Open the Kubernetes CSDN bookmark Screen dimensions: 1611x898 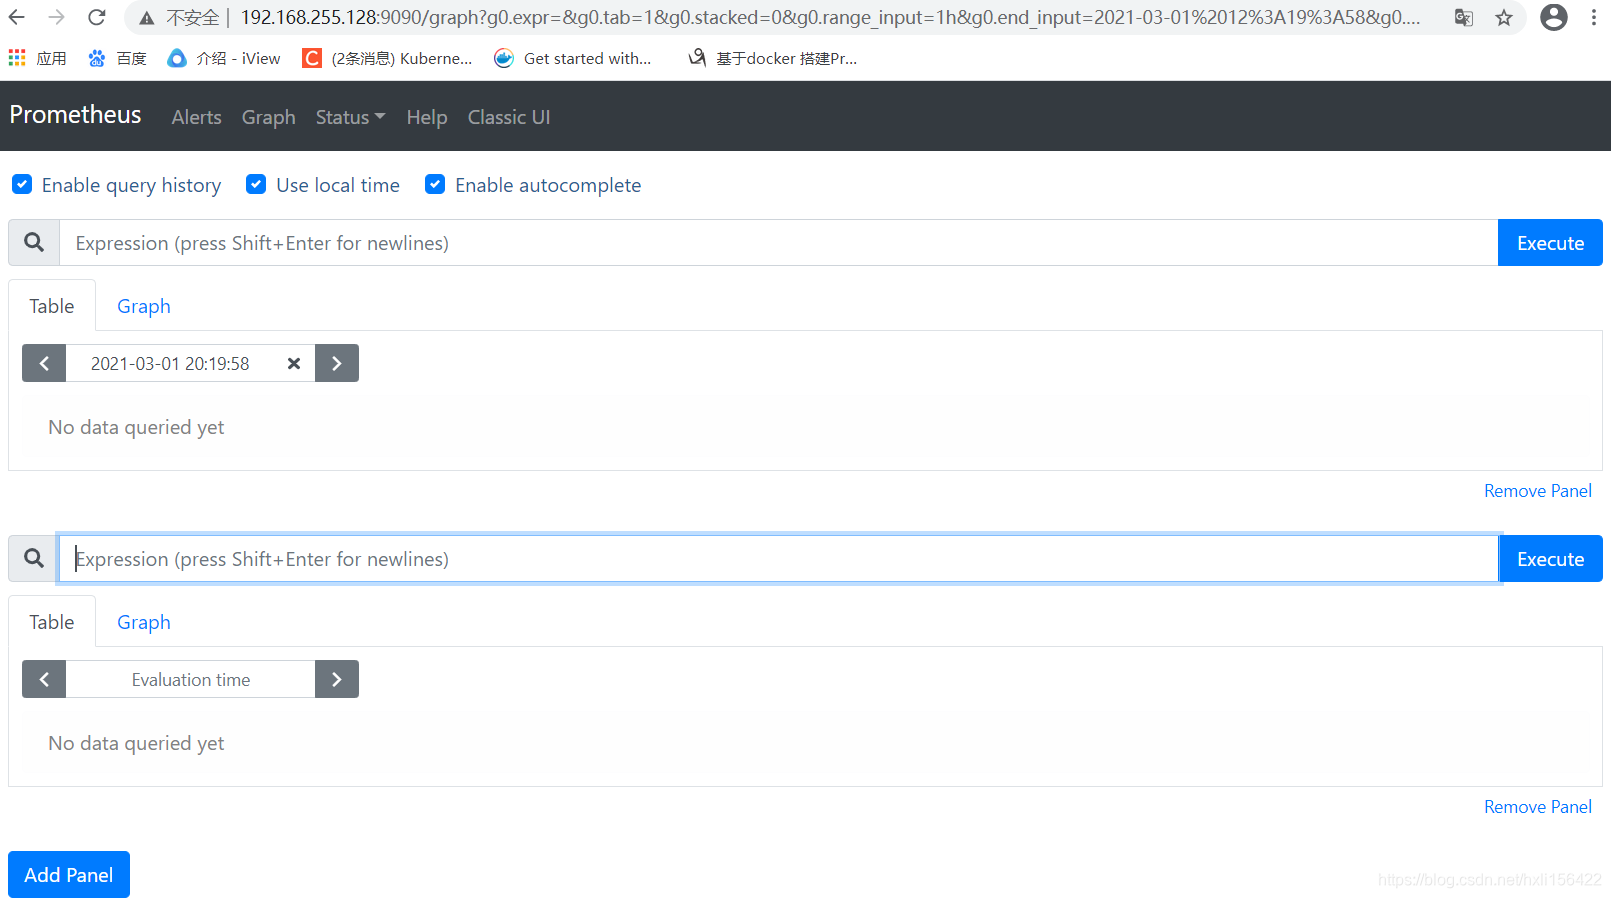388,58
